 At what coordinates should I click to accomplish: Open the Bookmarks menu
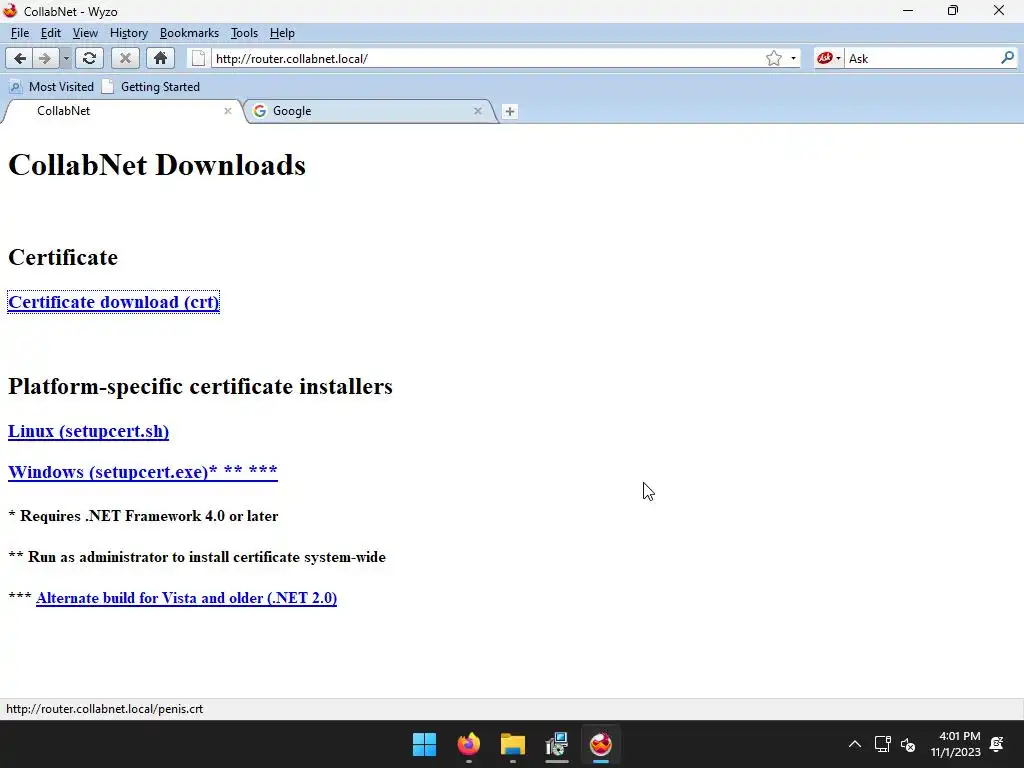click(x=189, y=33)
